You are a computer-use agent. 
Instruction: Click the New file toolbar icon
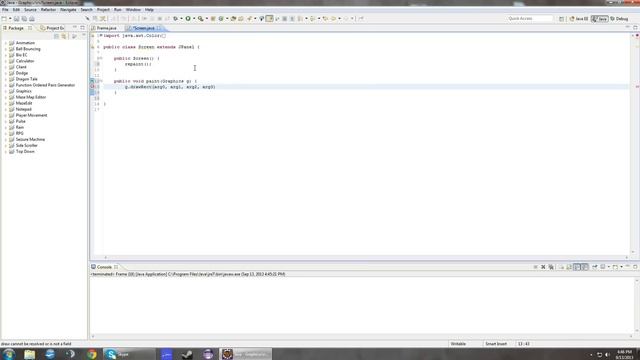4,19
